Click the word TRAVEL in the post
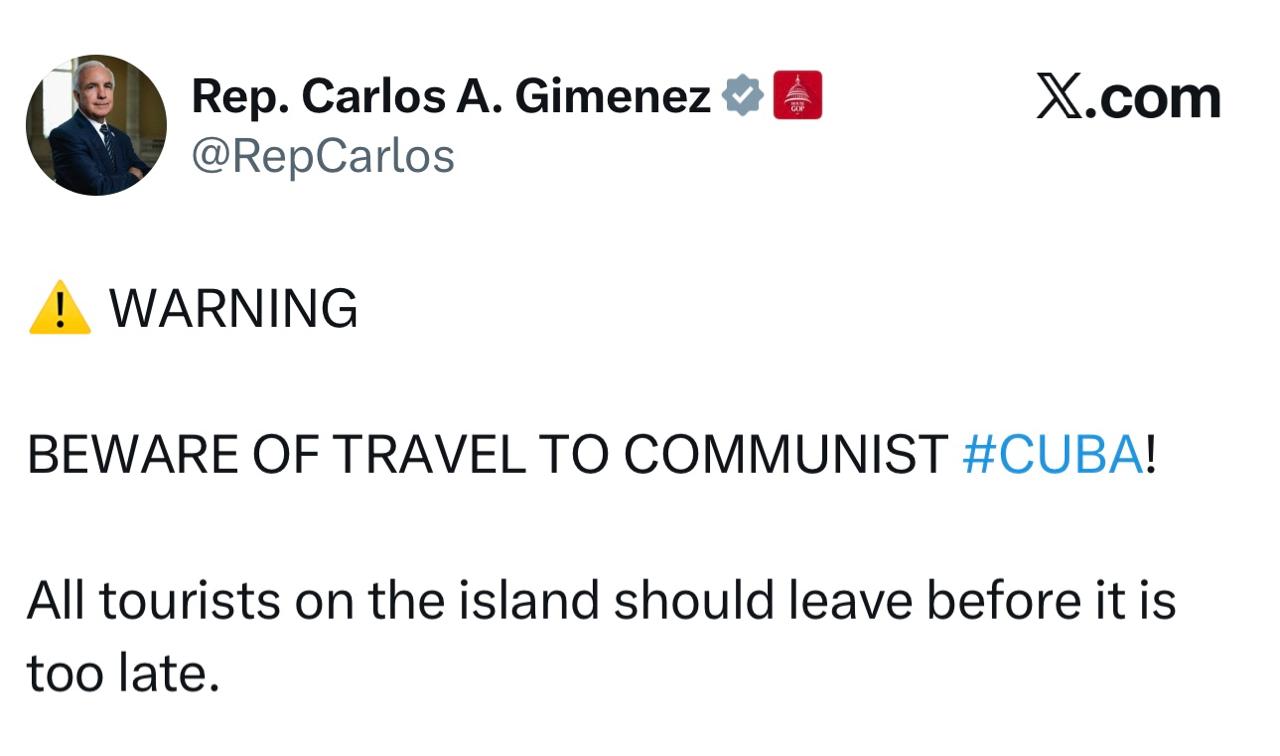Screen dimensions: 1280x756 (x=428, y=455)
